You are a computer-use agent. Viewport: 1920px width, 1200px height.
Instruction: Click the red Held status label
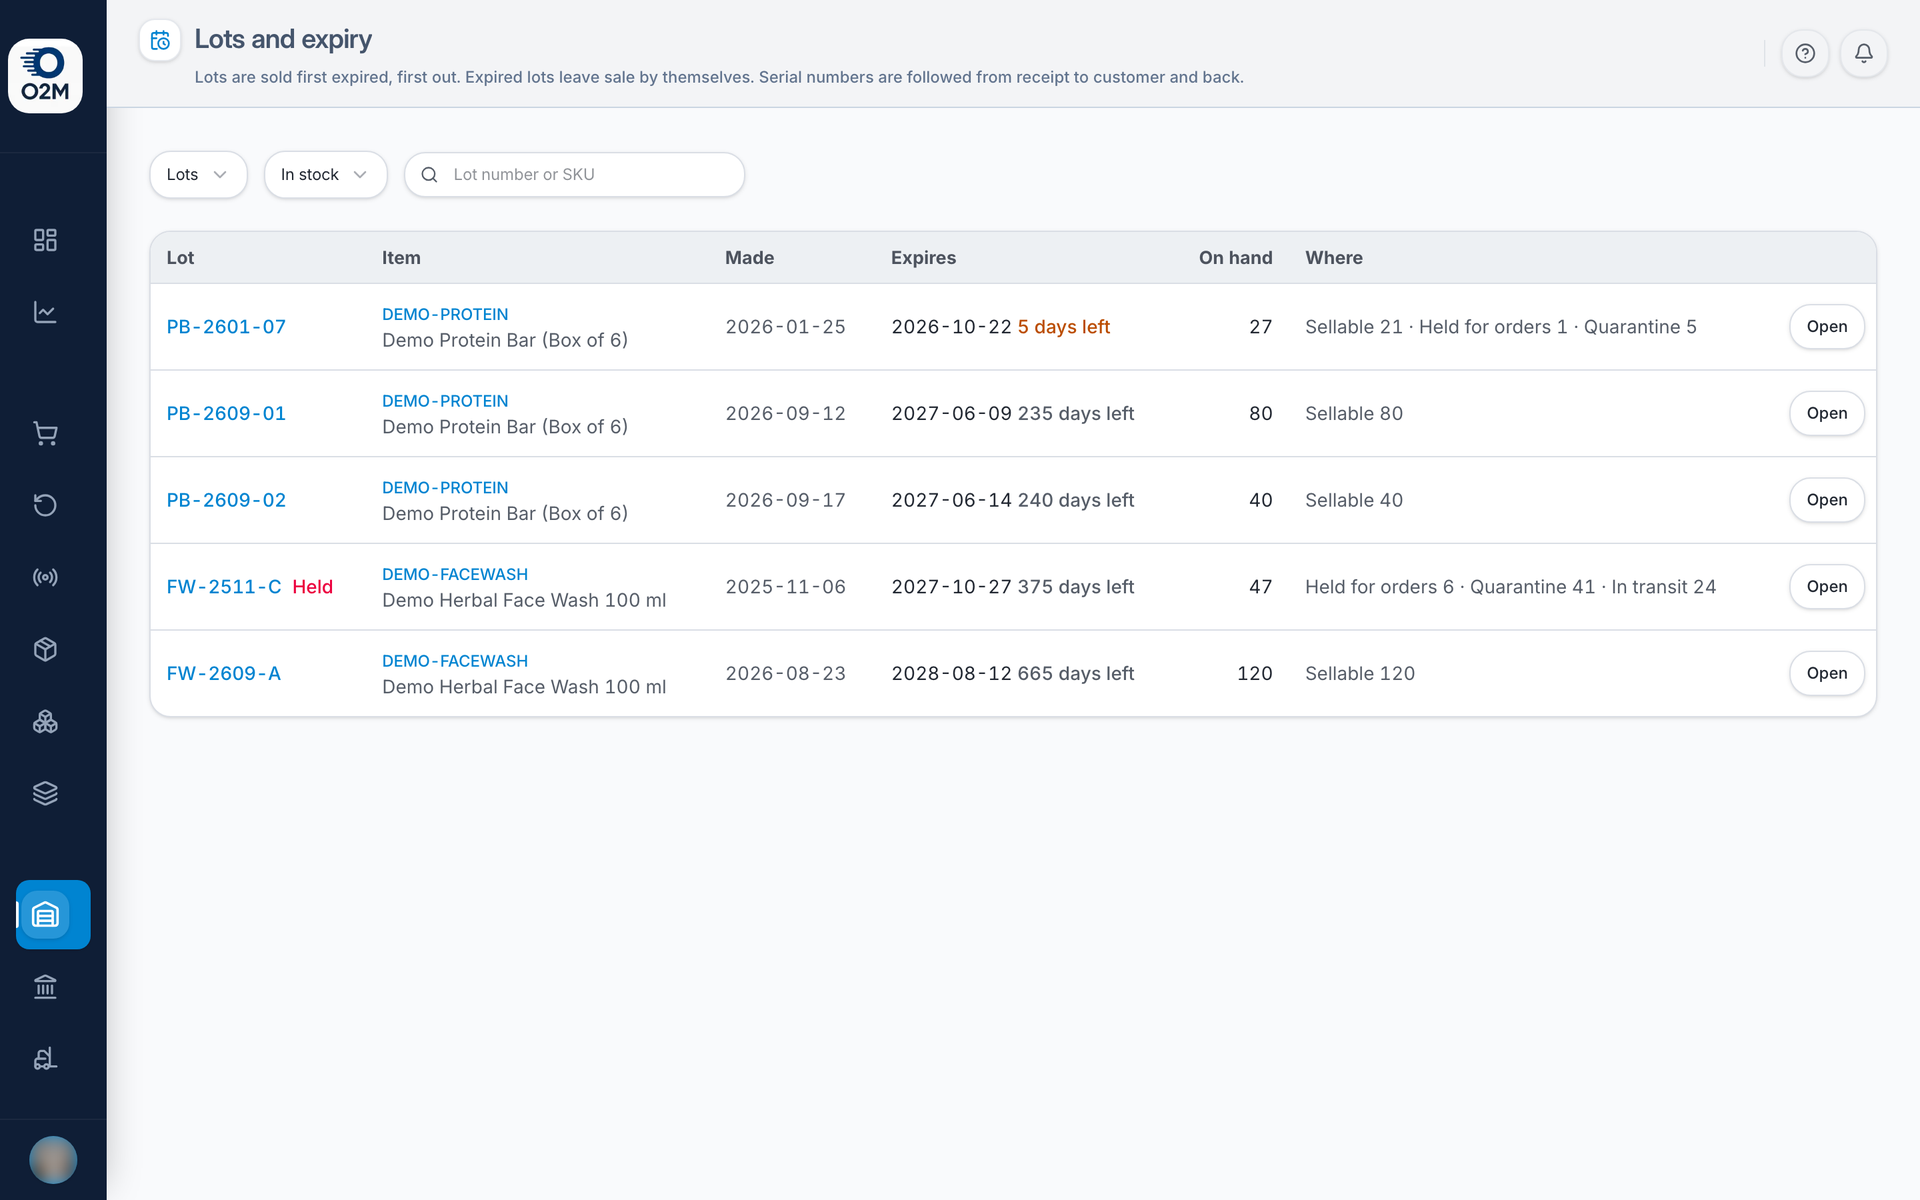(312, 587)
